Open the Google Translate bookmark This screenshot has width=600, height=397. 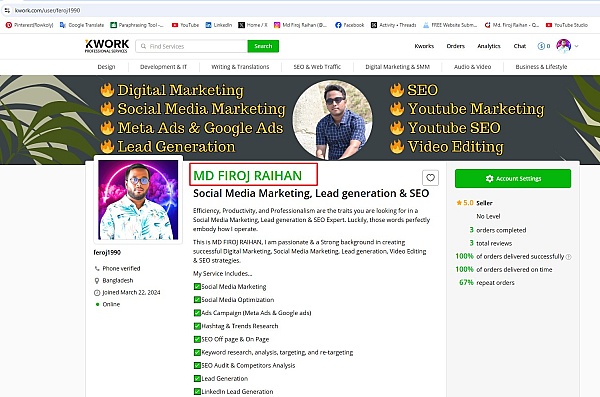(x=82, y=25)
